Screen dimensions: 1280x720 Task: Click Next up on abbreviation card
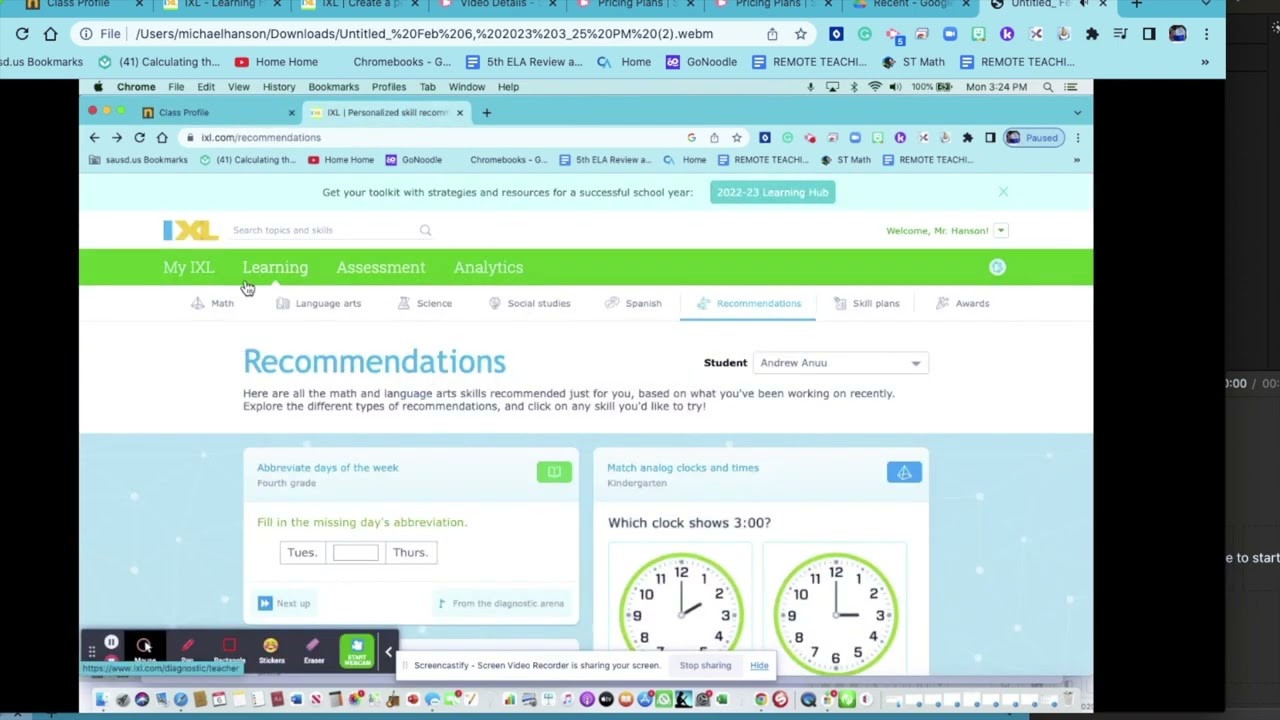point(284,603)
